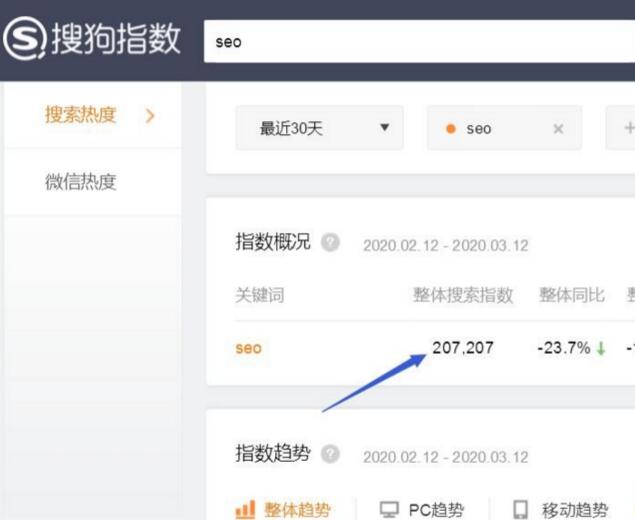Click the add keyword plus button

pyautogui.click(x=627, y=128)
